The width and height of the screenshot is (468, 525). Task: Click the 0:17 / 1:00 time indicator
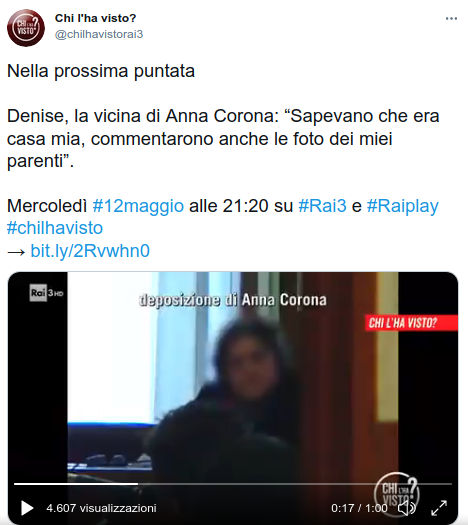359,508
